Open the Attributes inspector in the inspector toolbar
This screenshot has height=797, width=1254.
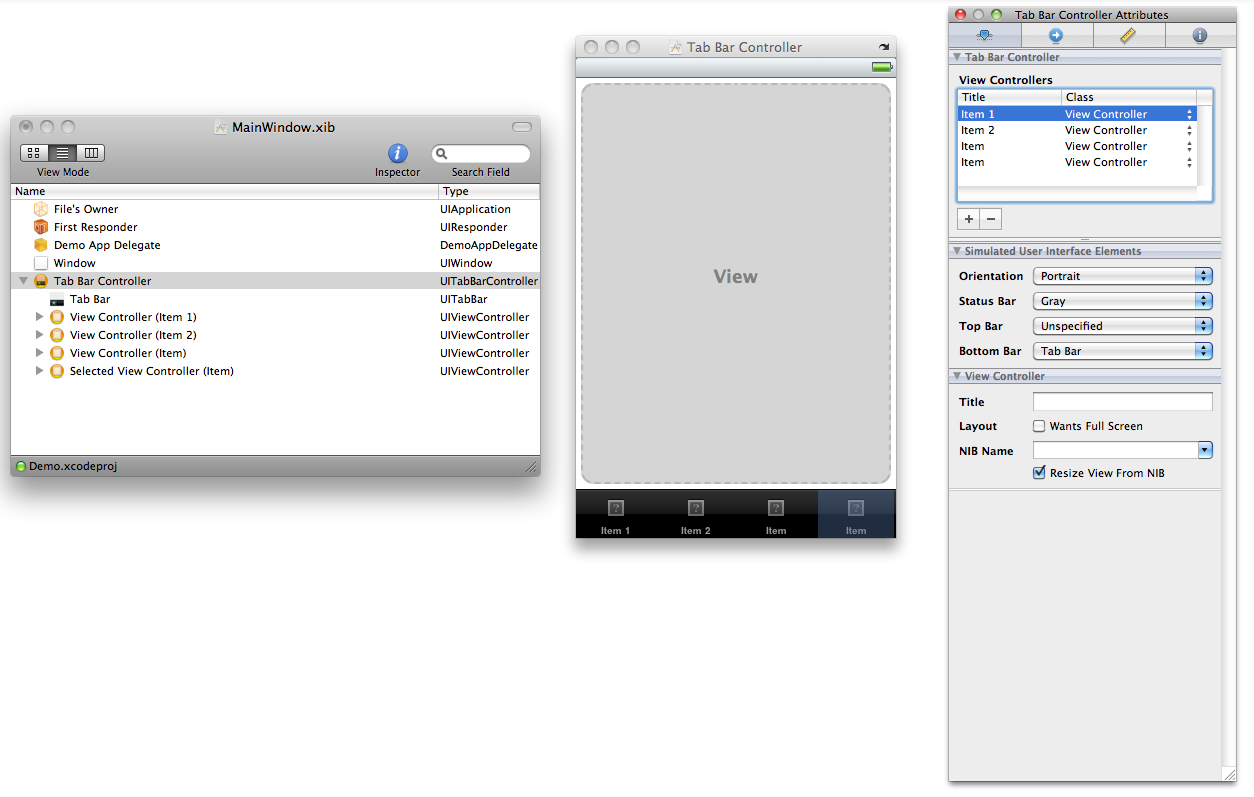(x=984, y=35)
